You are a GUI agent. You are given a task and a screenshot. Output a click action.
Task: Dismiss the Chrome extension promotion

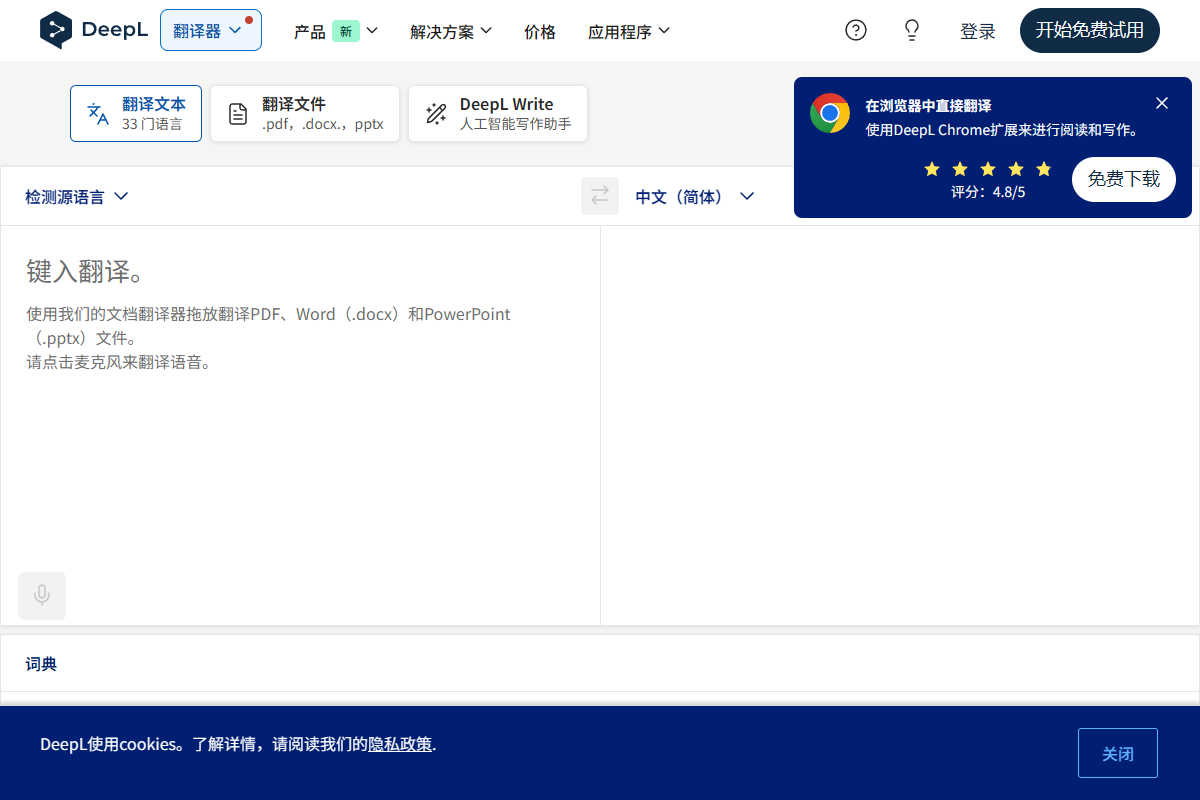1161,102
